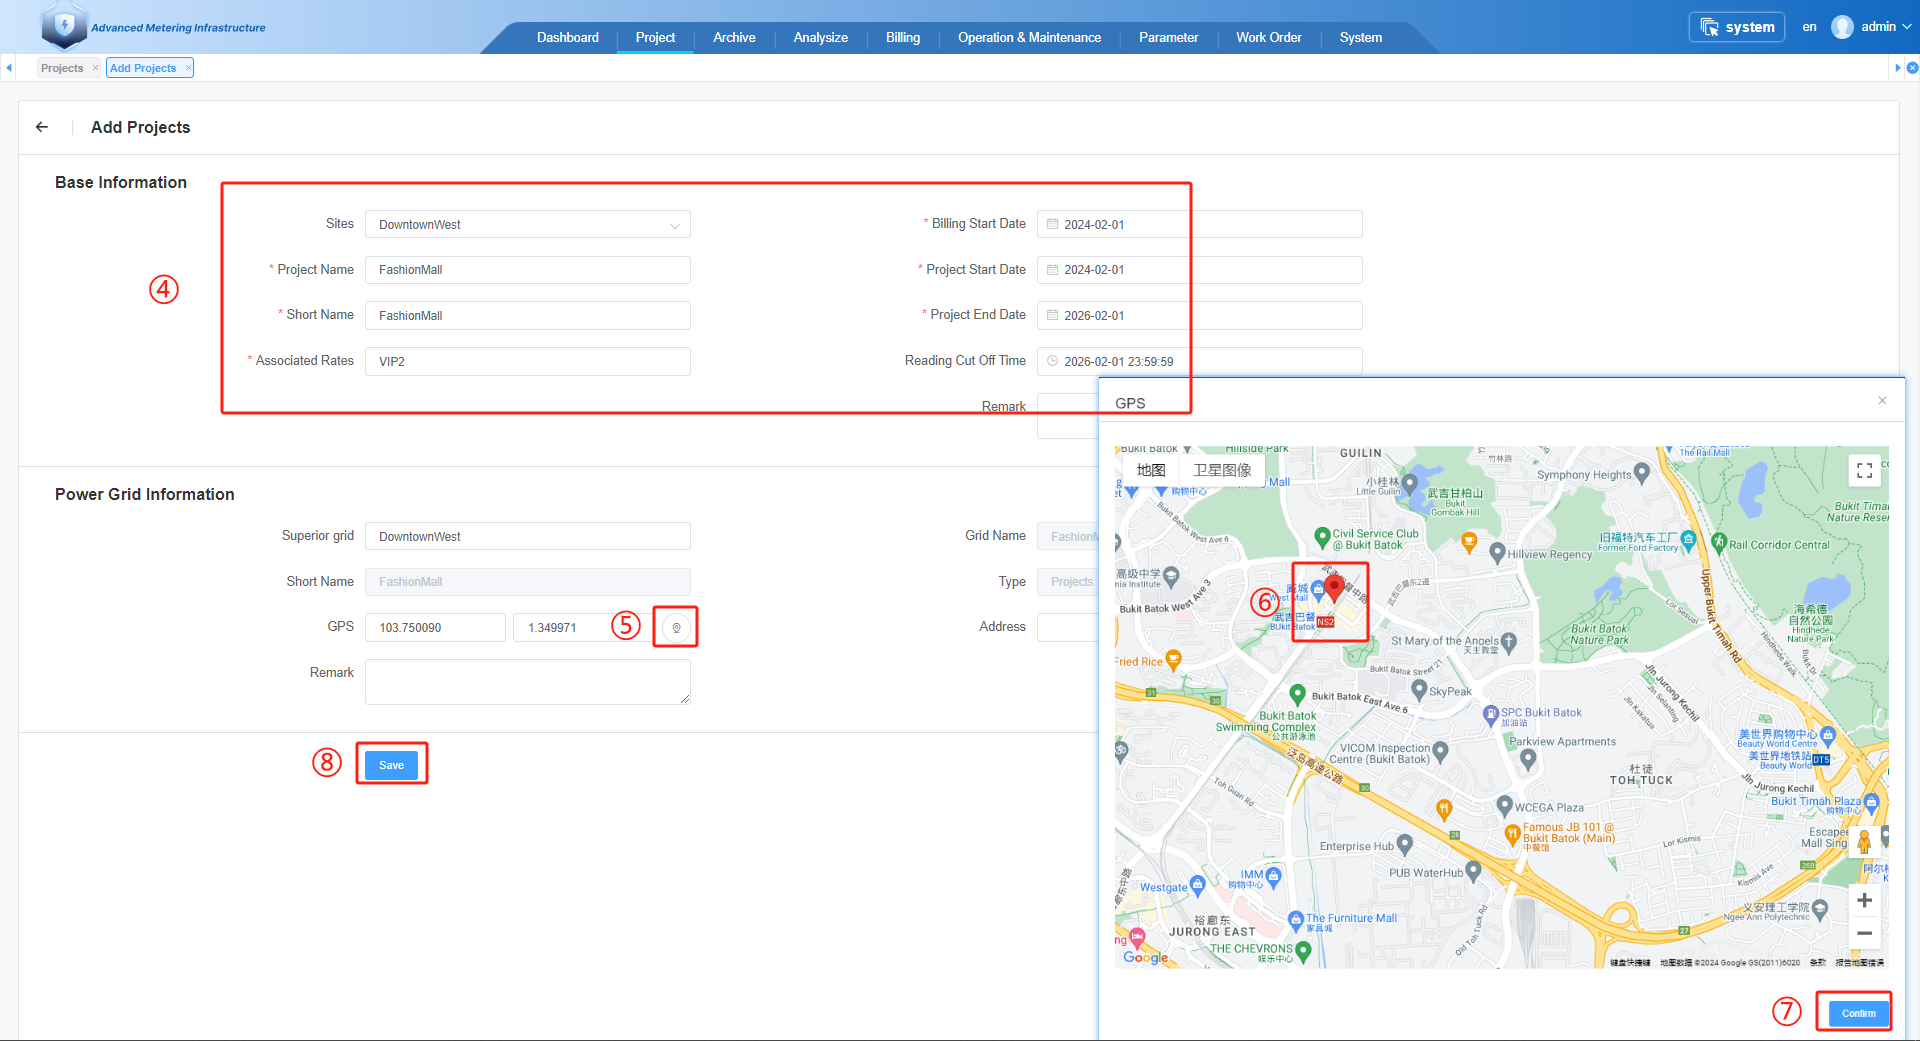Click the Project Start Date field
The image size is (1920, 1041).
click(x=1199, y=270)
